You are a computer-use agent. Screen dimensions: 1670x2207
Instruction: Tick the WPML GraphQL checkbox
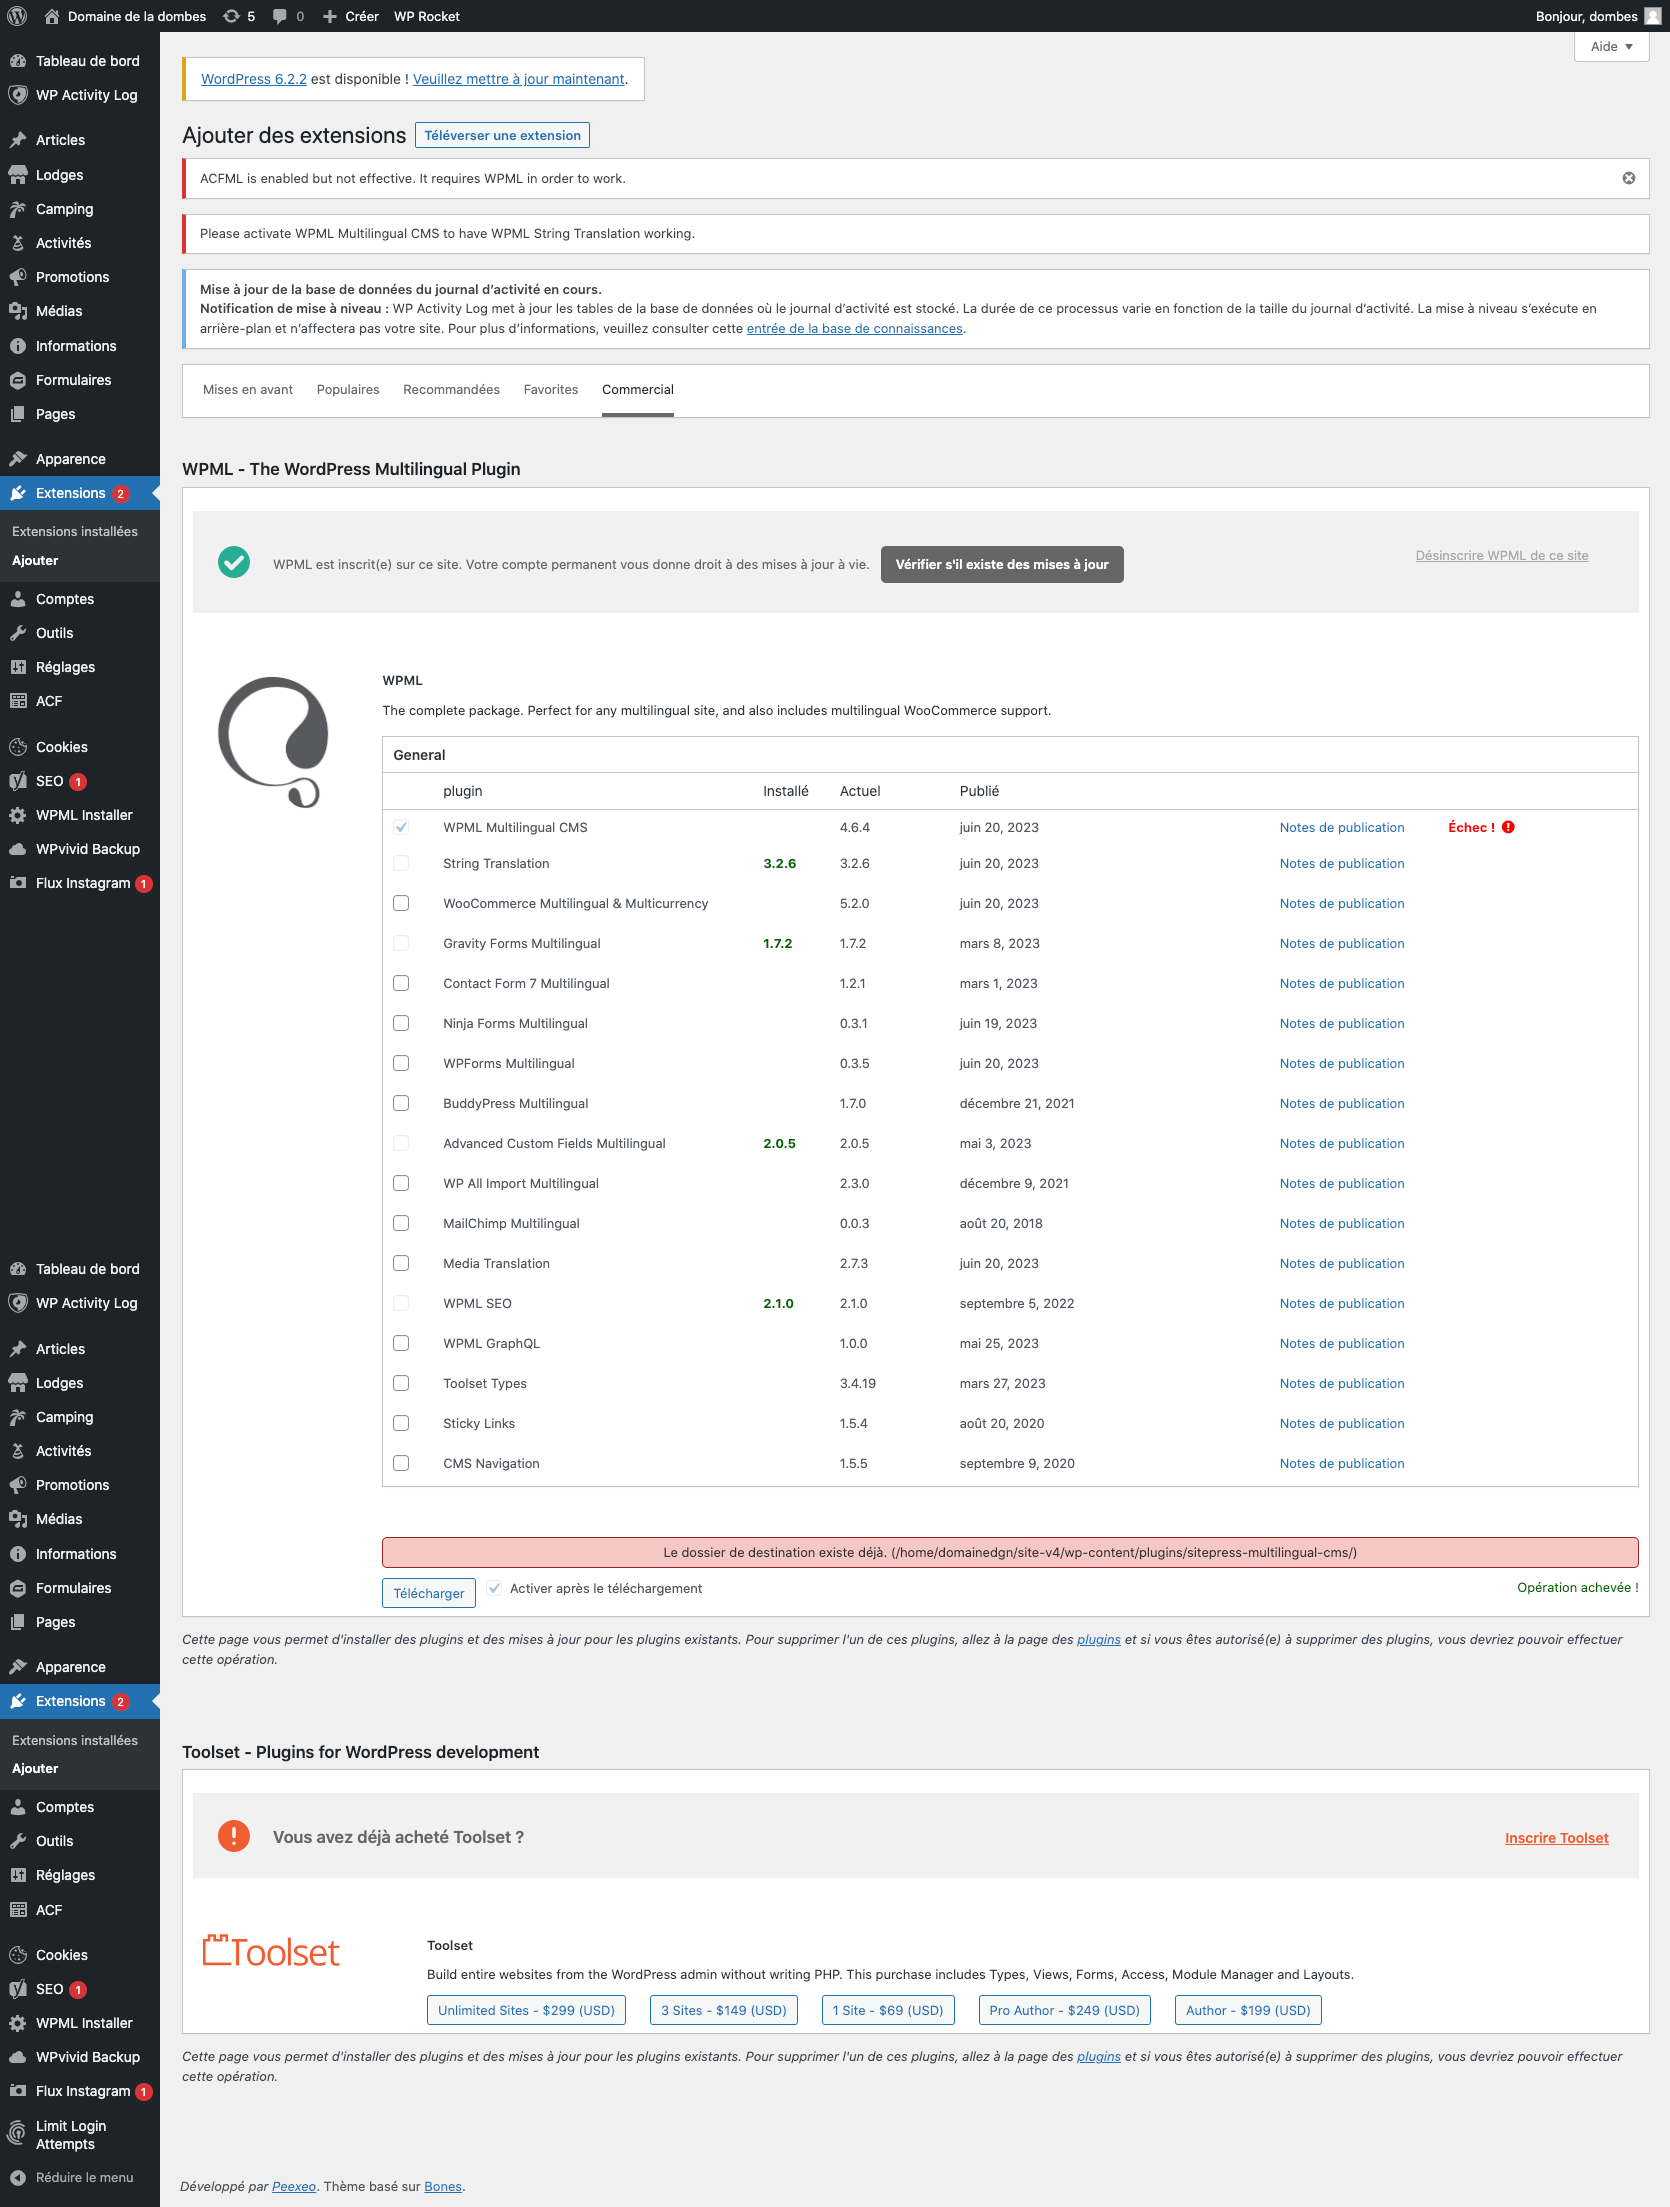[x=401, y=1343]
